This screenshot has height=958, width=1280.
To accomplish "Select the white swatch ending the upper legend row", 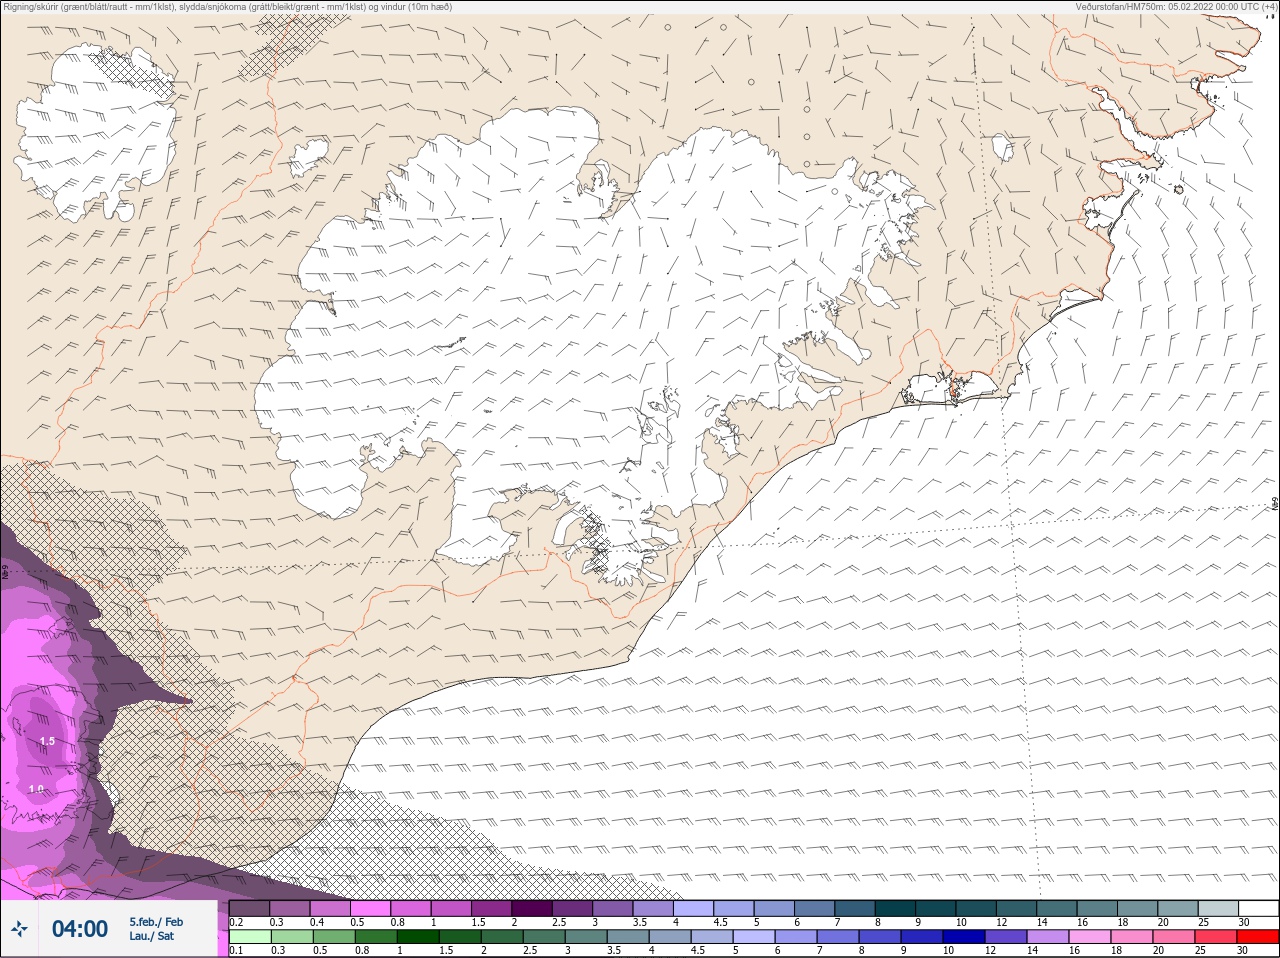I will [x=1257, y=908].
